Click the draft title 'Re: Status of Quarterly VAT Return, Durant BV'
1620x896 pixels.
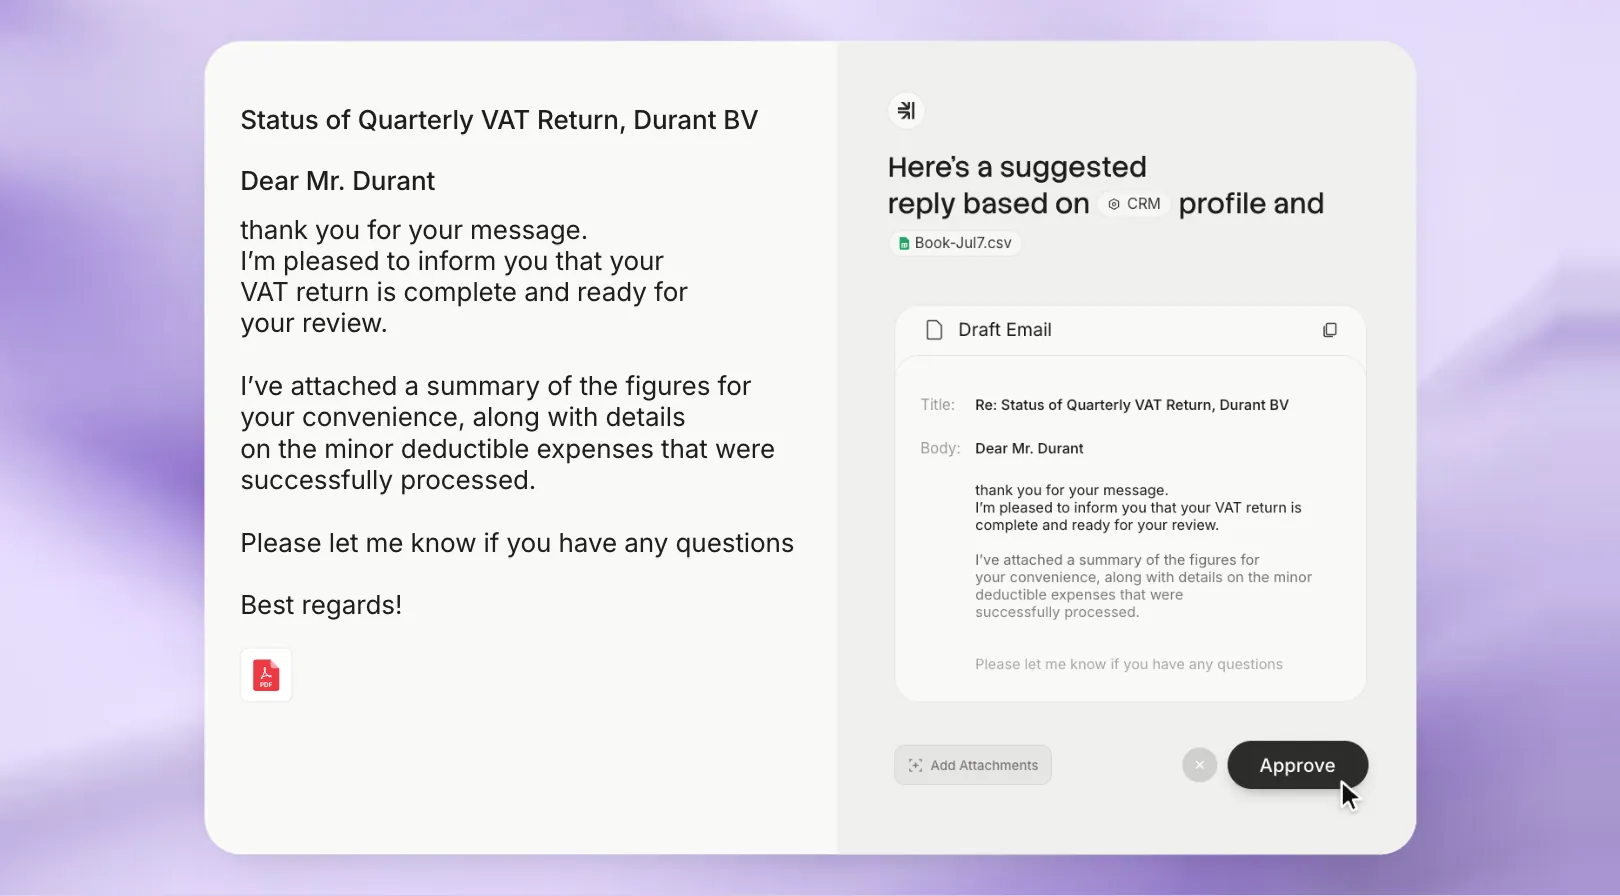[x=1132, y=405]
